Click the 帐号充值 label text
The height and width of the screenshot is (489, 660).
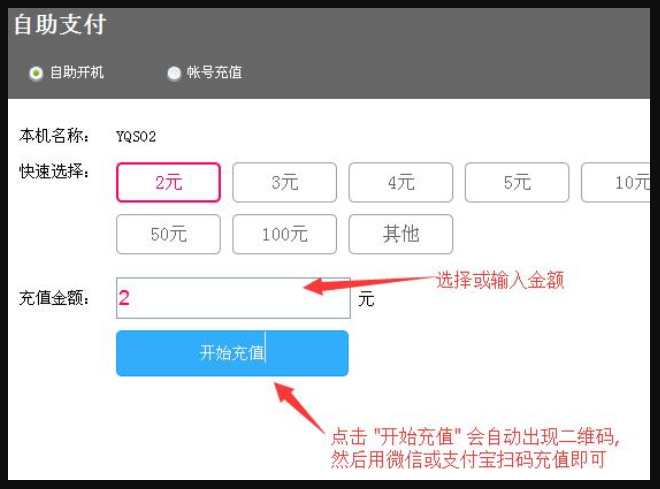[214, 72]
